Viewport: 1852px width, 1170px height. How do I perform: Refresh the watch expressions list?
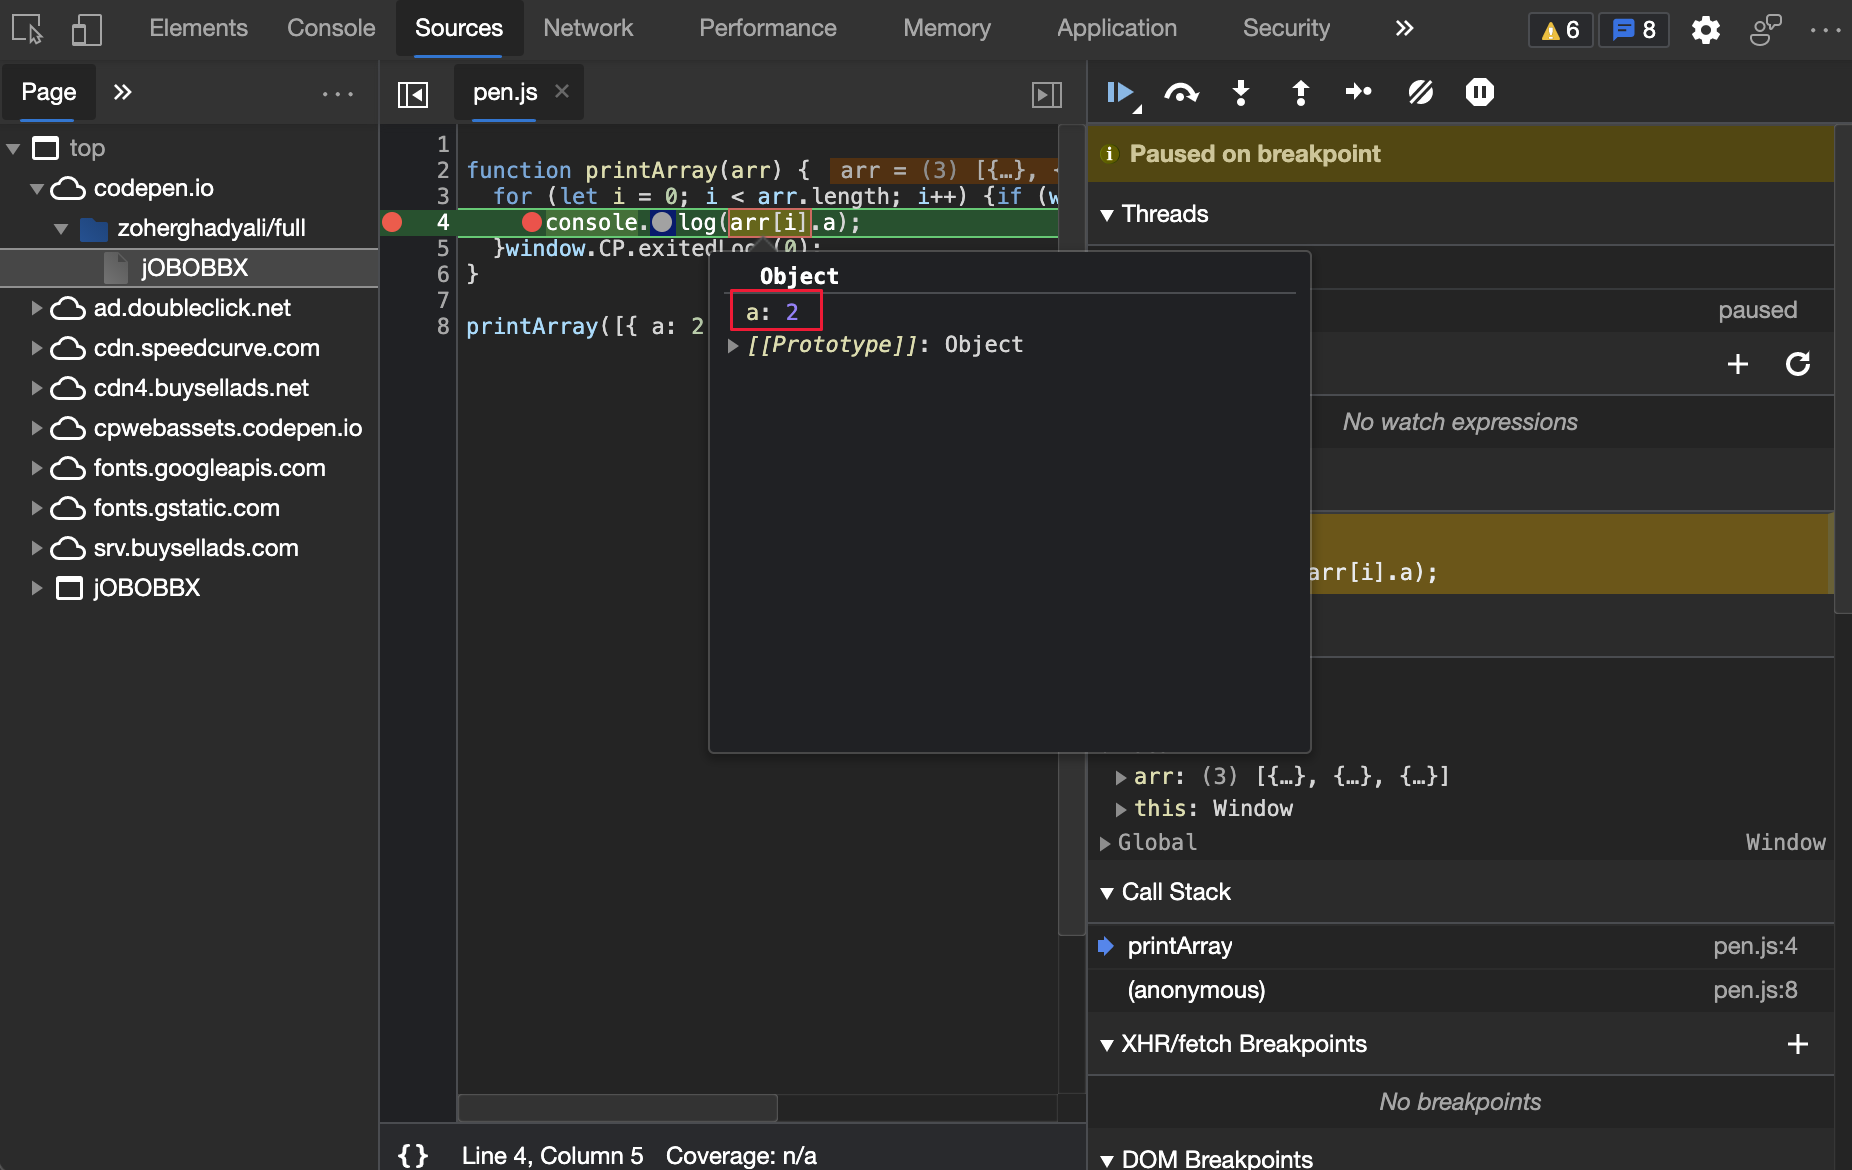click(1797, 364)
